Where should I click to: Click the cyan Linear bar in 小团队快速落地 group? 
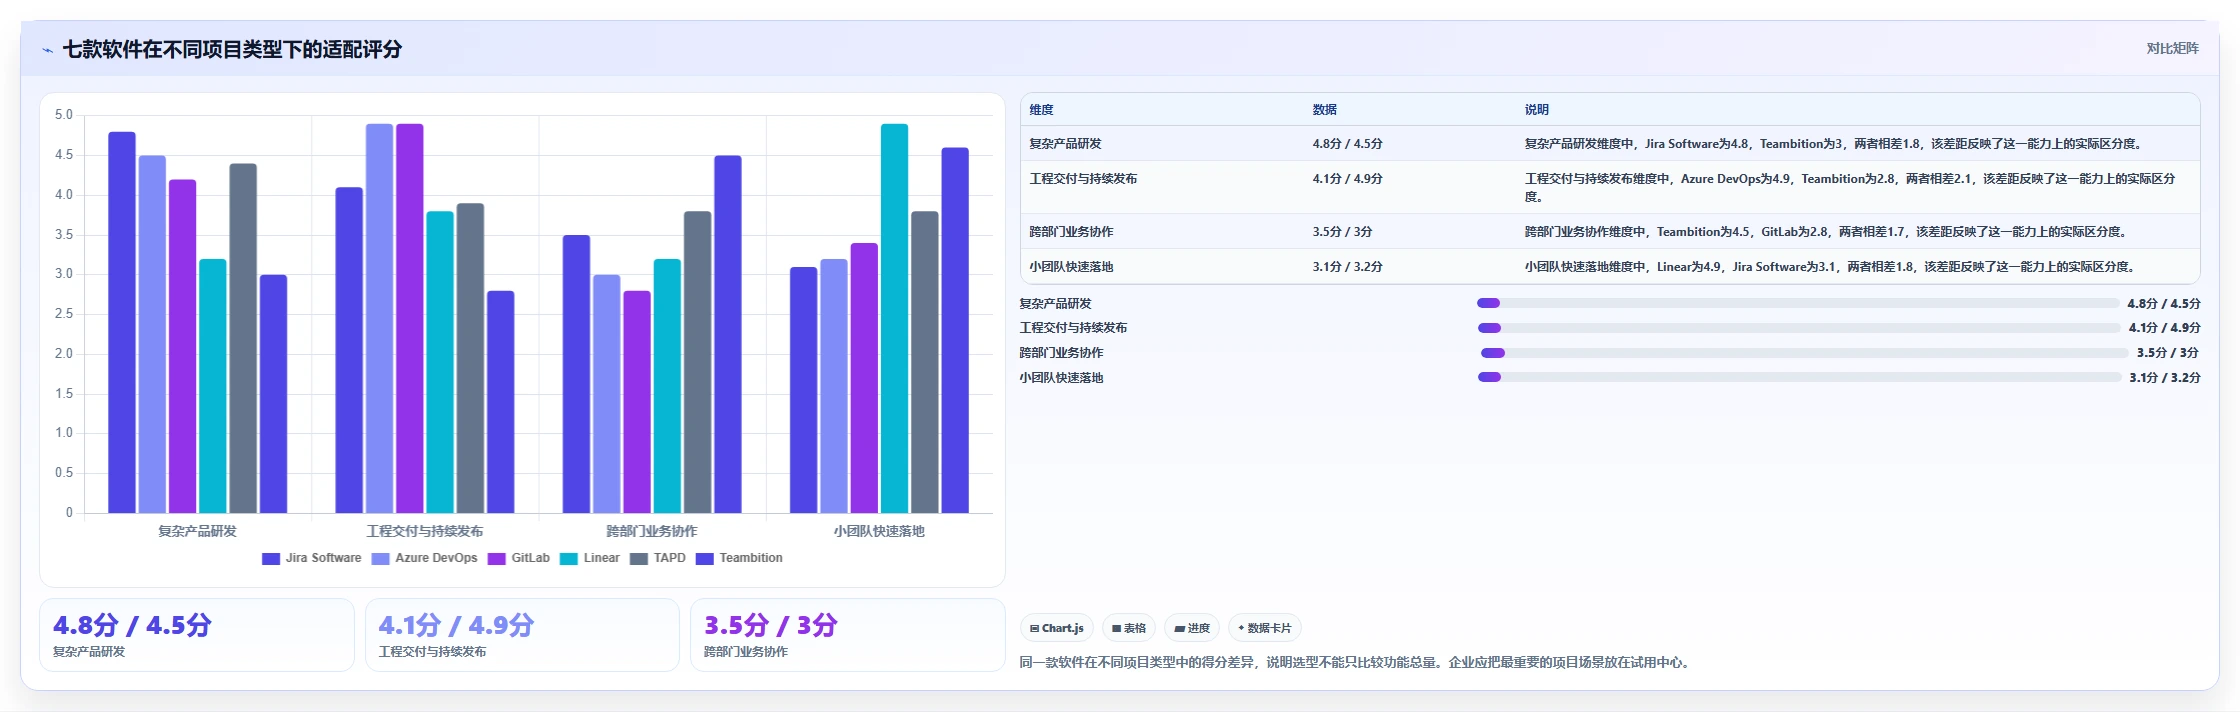click(894, 318)
